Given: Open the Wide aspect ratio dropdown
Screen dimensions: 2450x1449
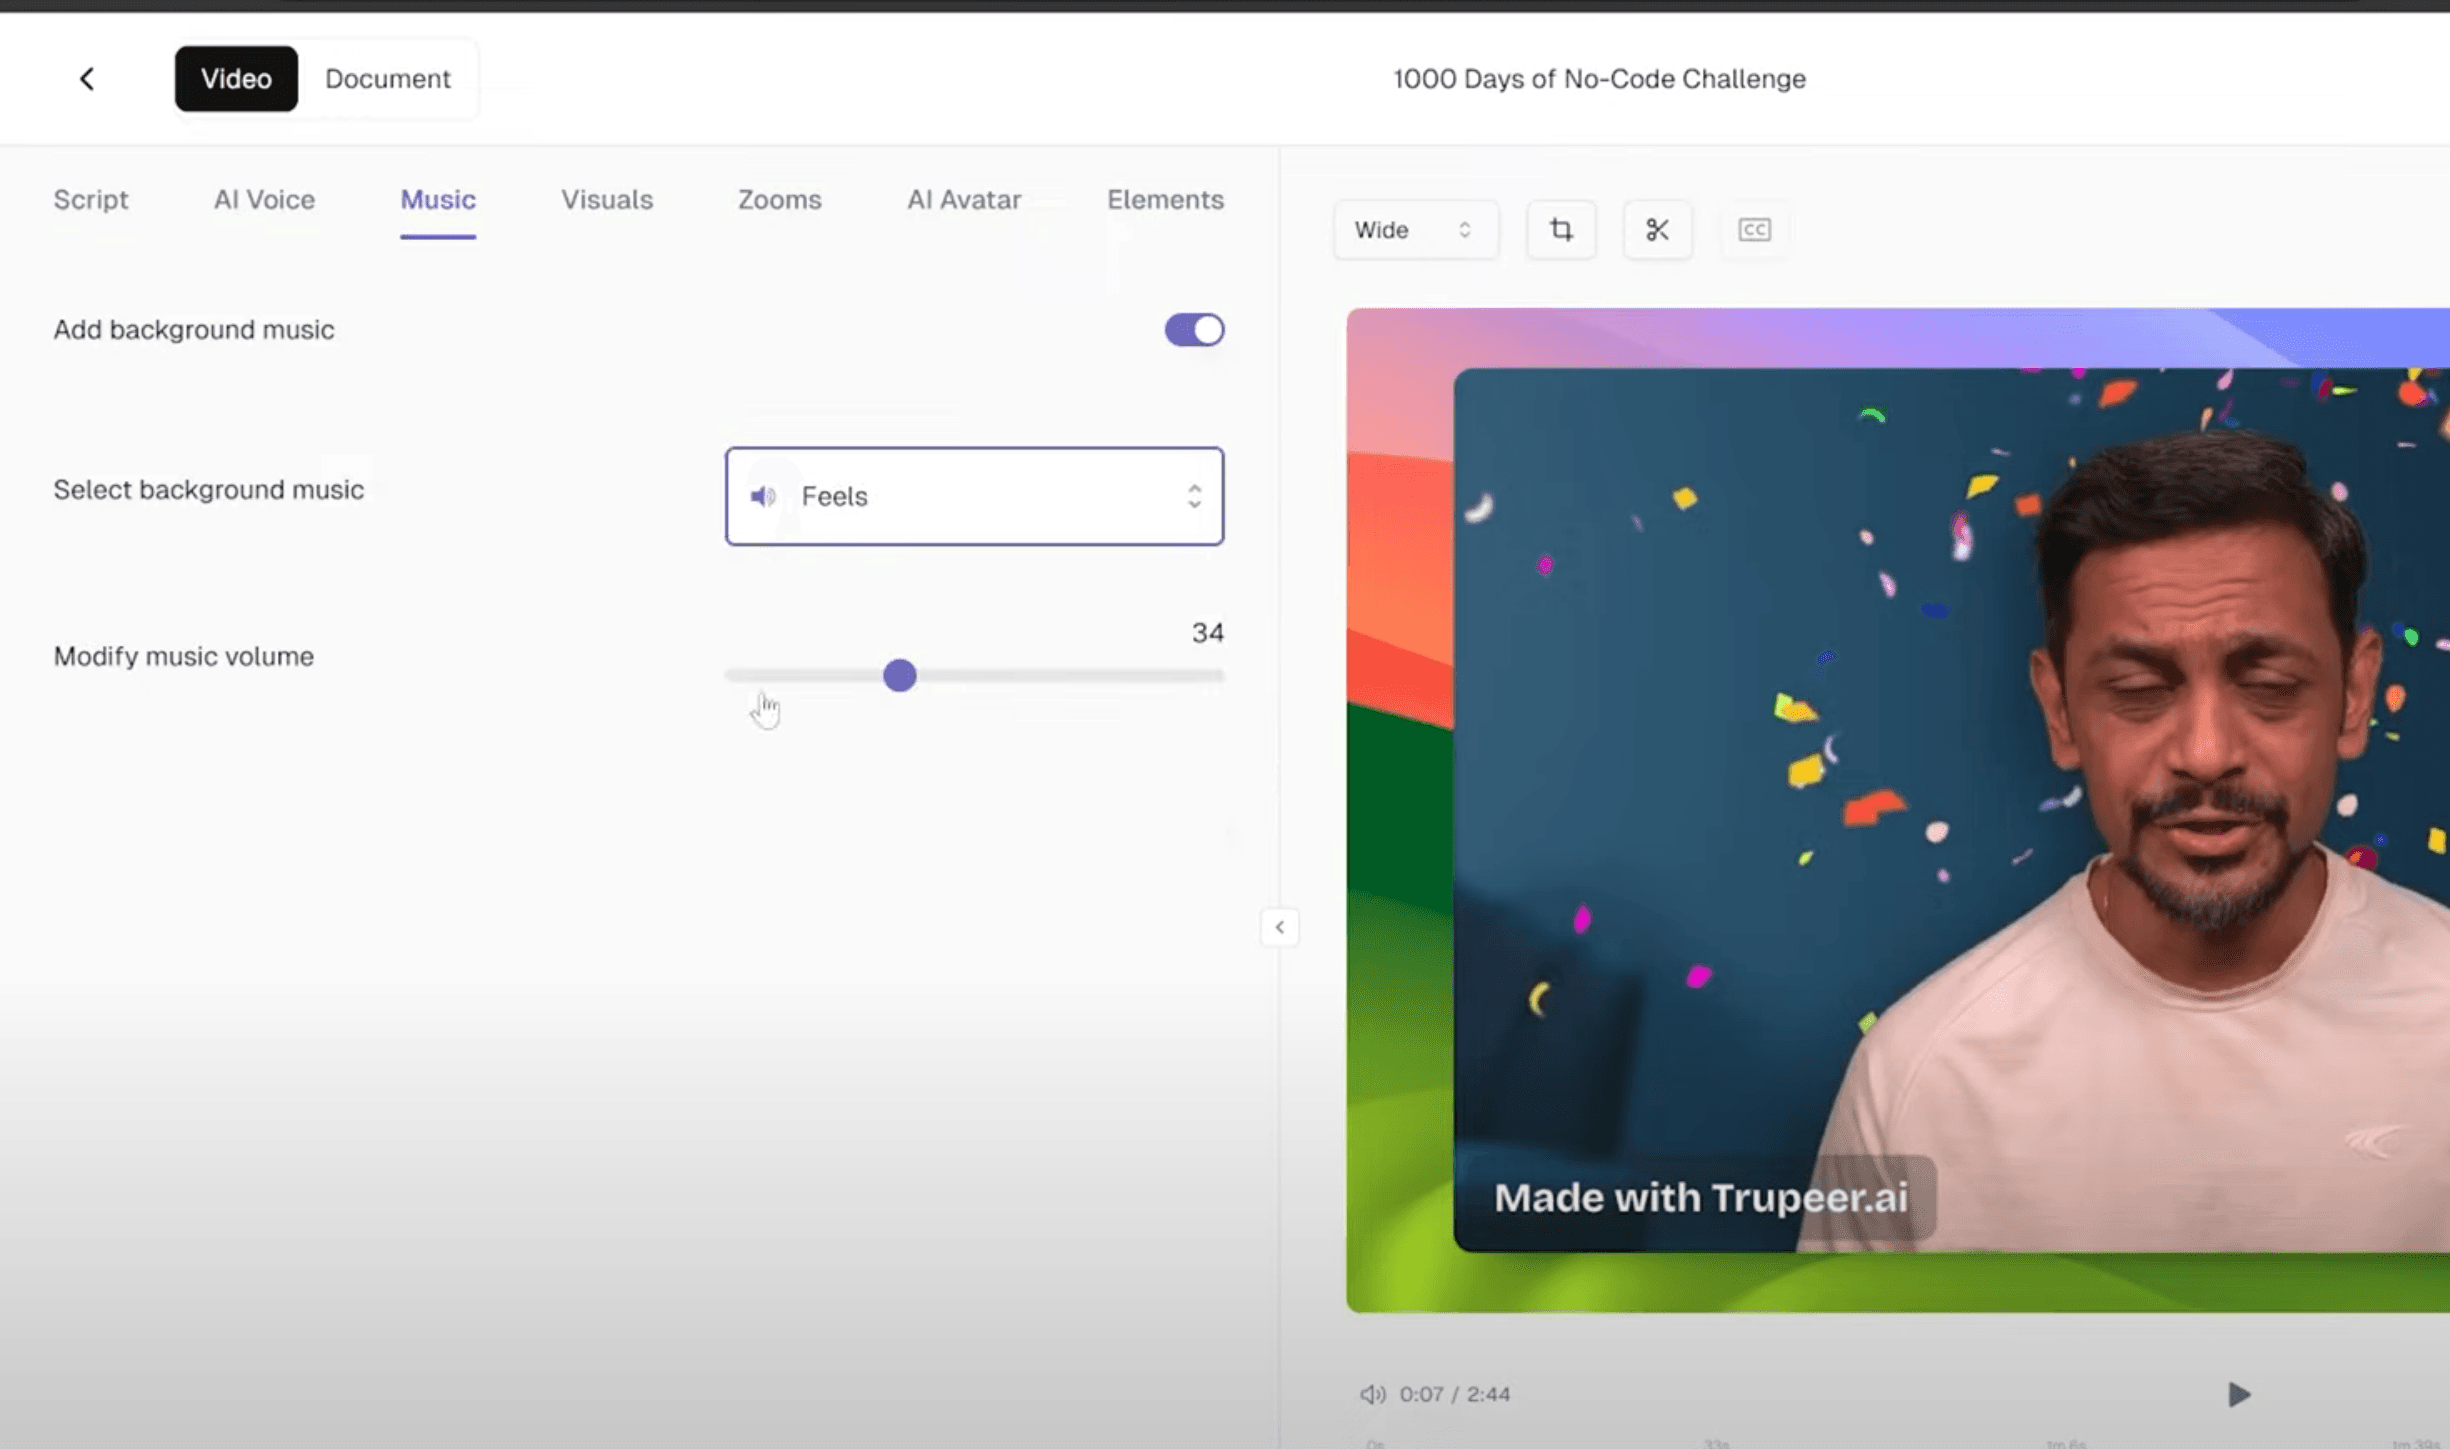Looking at the screenshot, I should [1414, 230].
